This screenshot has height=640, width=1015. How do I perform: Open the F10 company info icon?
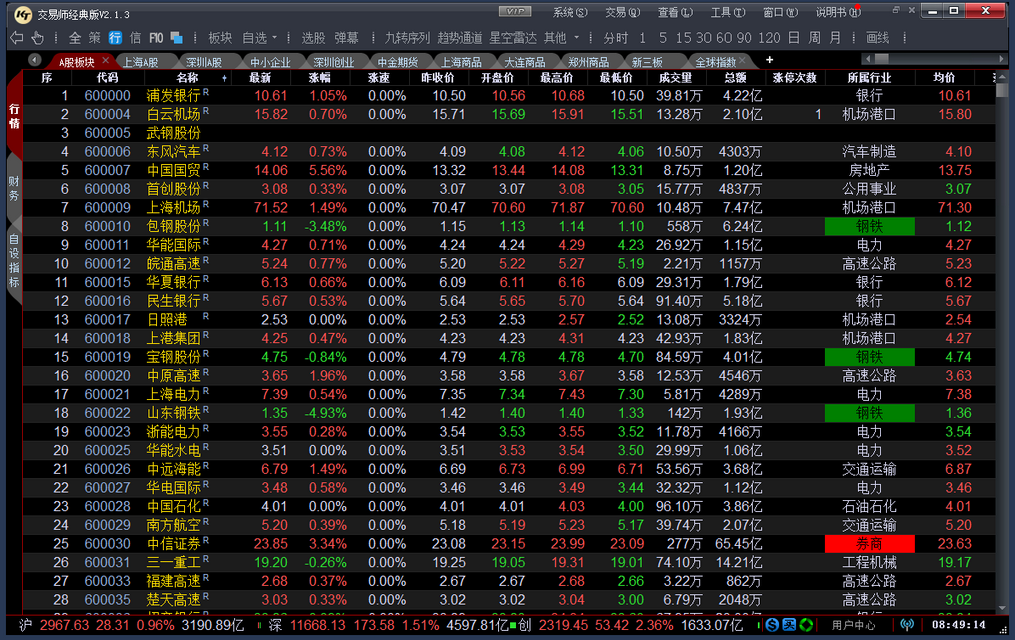click(156, 38)
